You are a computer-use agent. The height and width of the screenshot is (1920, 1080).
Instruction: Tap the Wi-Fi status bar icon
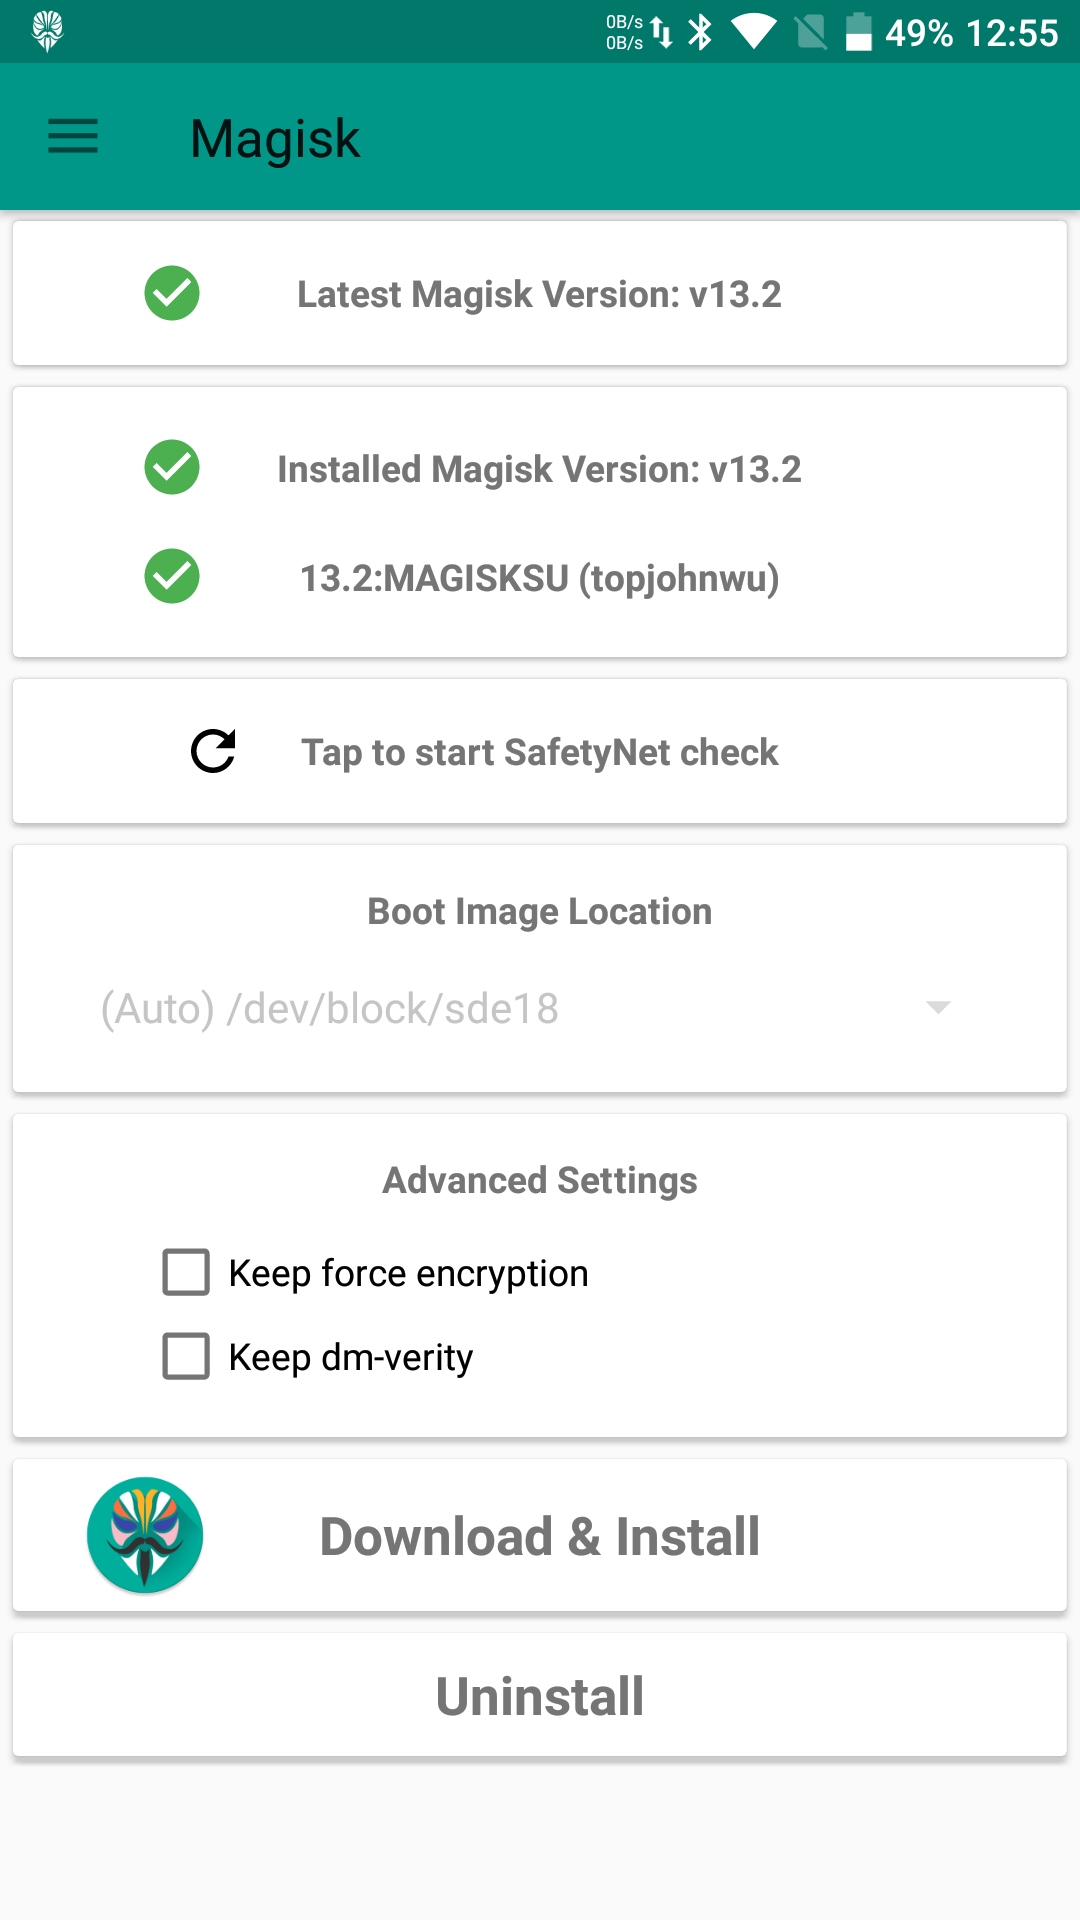click(x=754, y=32)
